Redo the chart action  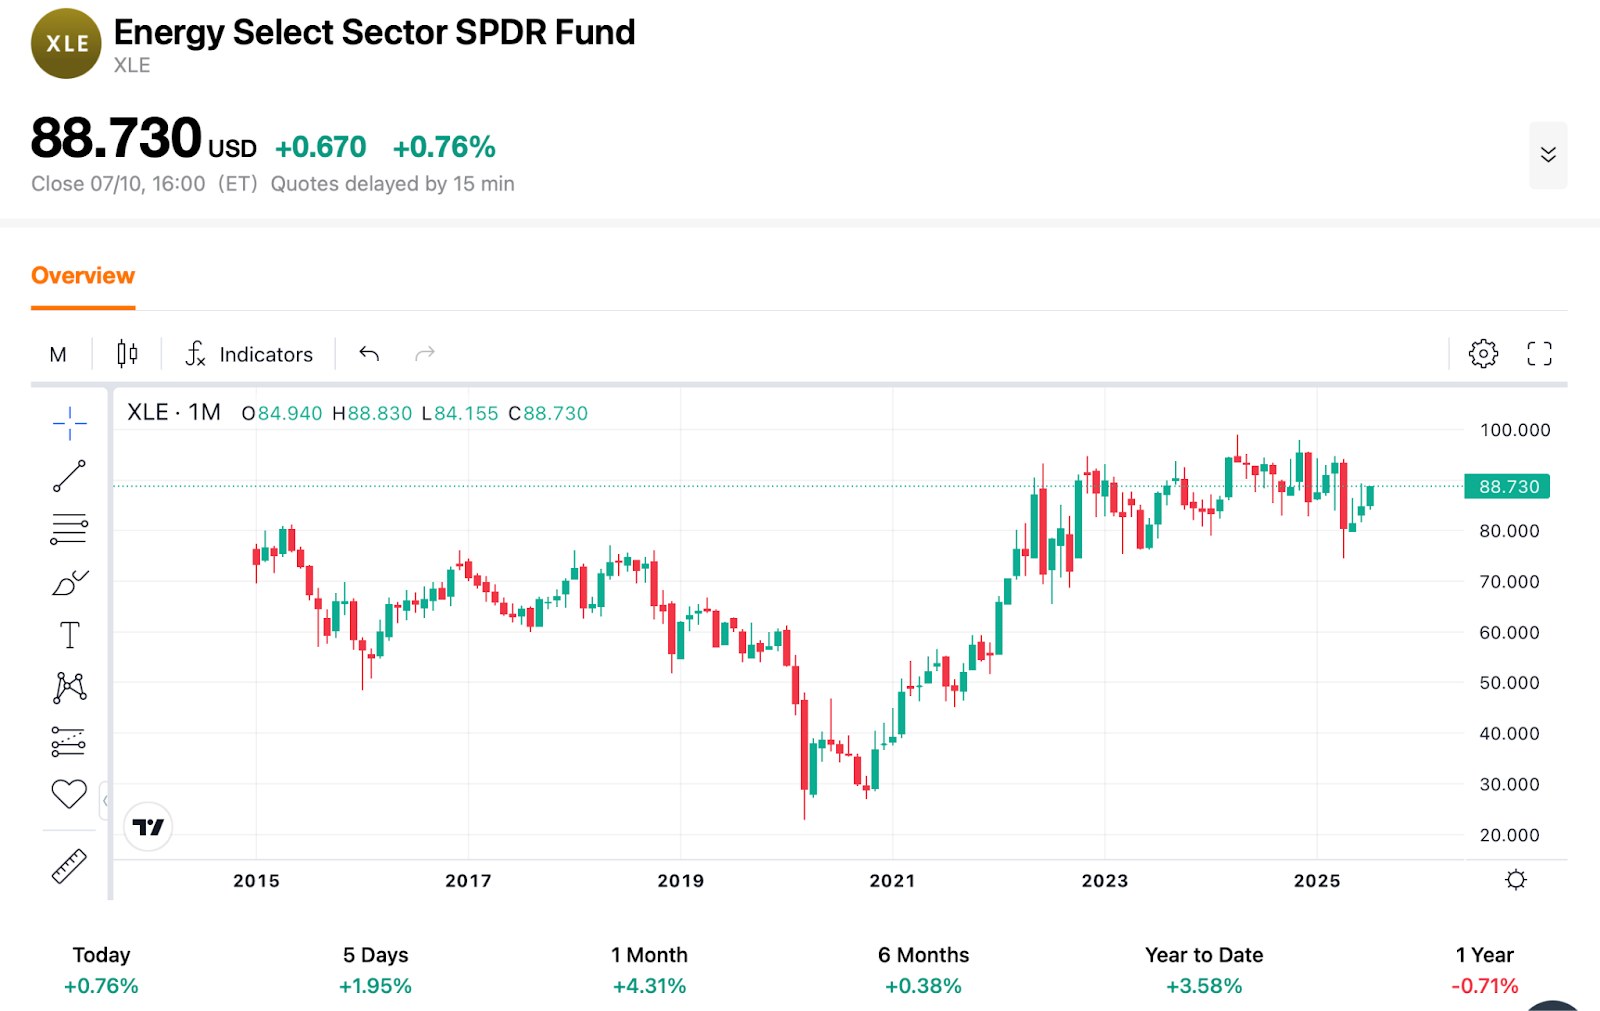click(x=425, y=353)
